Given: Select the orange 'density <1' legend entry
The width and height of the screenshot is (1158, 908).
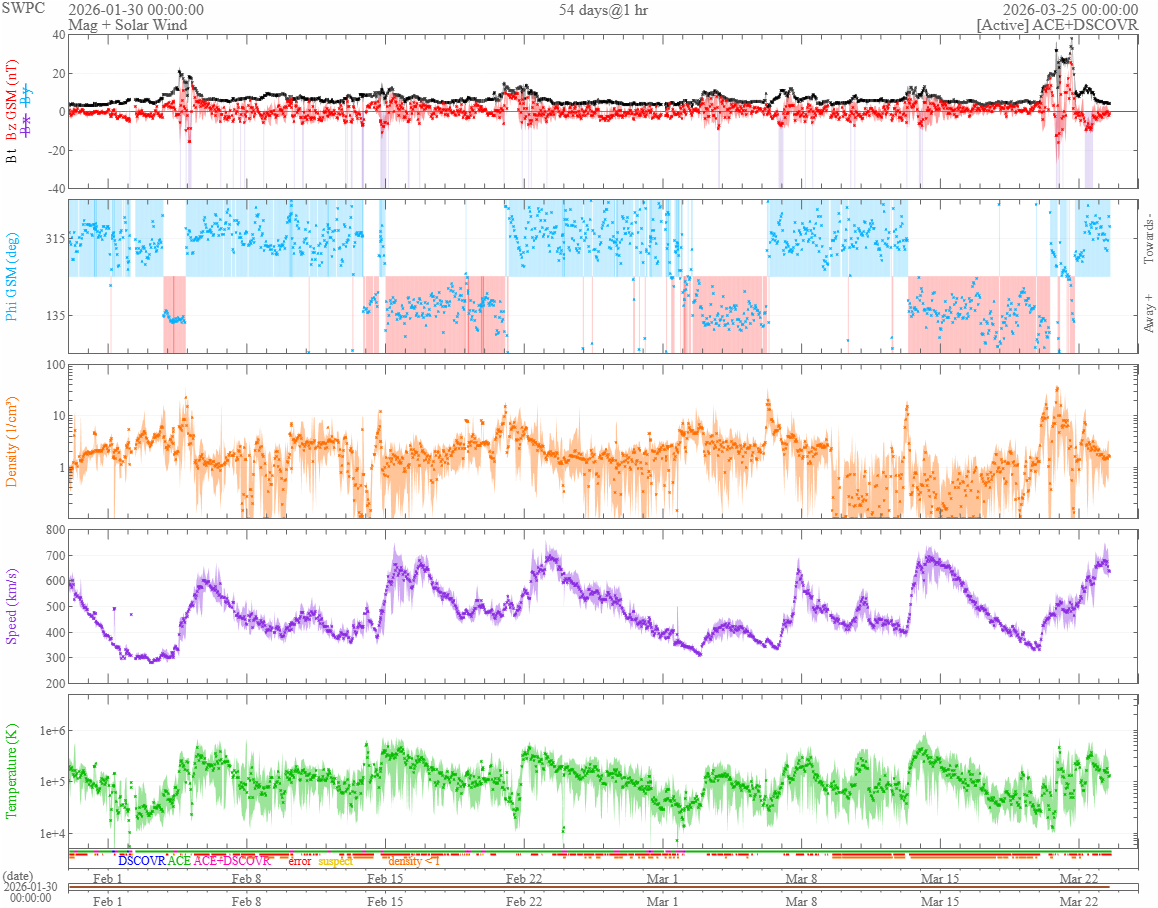Looking at the screenshot, I should [x=414, y=861].
